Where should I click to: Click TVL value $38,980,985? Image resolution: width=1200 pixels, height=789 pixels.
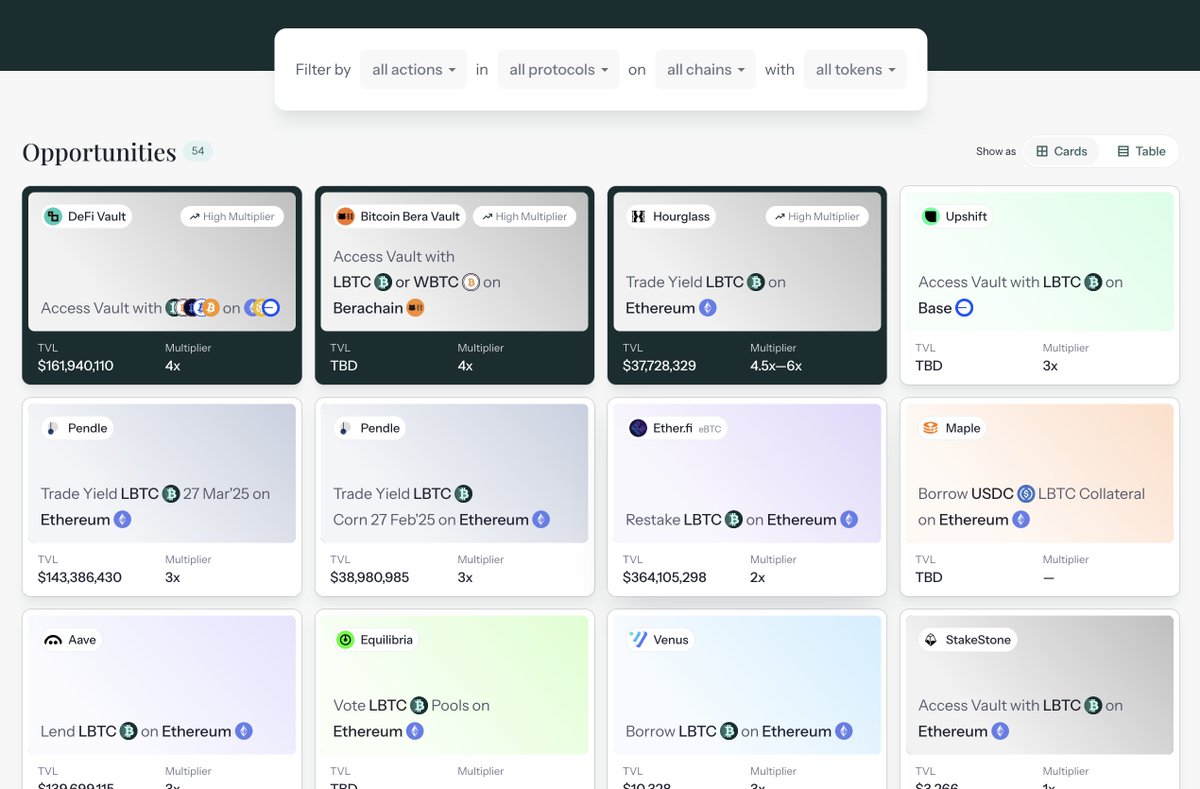(370, 578)
